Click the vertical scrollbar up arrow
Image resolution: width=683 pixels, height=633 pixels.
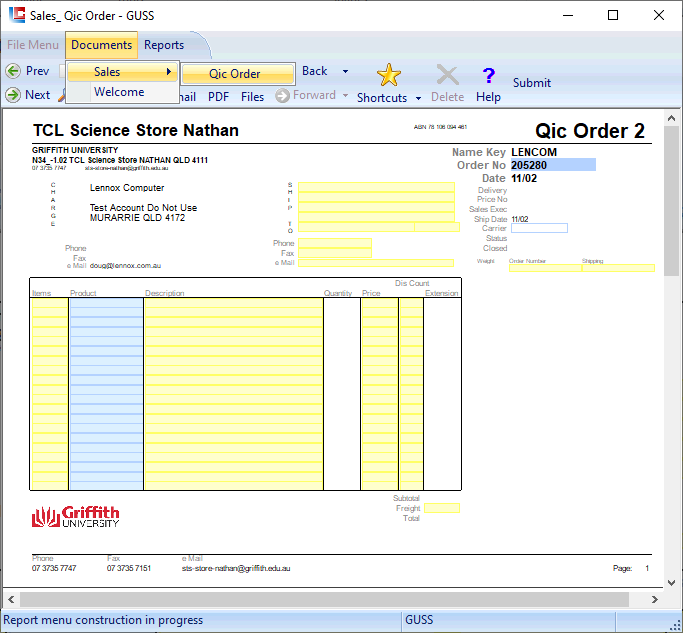tap(671, 118)
